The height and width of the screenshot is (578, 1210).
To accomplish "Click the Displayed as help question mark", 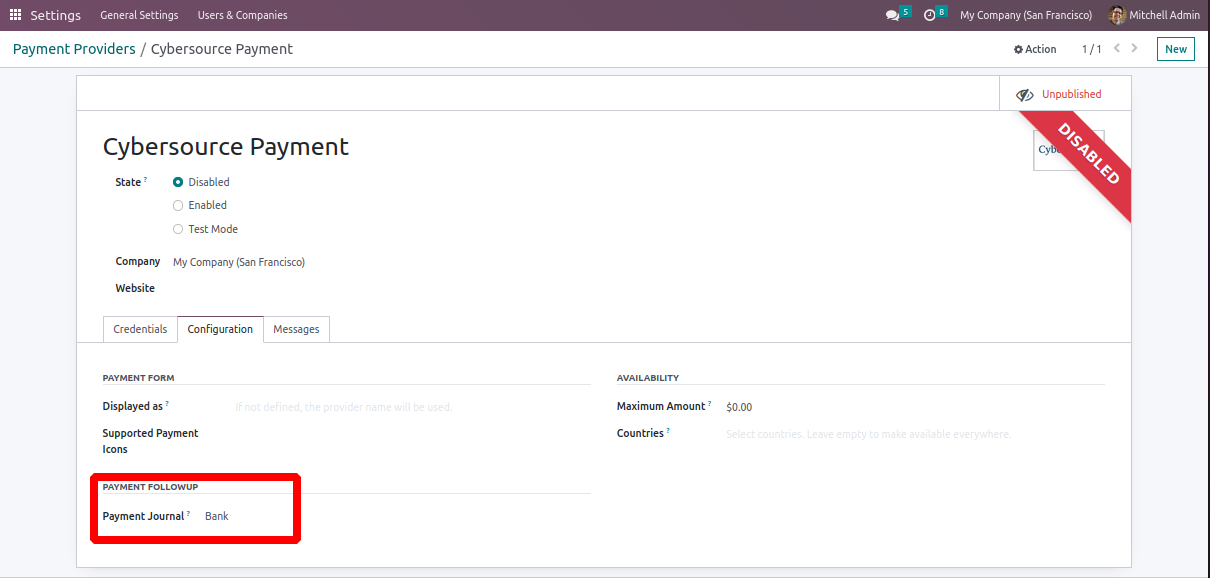I will click(167, 404).
